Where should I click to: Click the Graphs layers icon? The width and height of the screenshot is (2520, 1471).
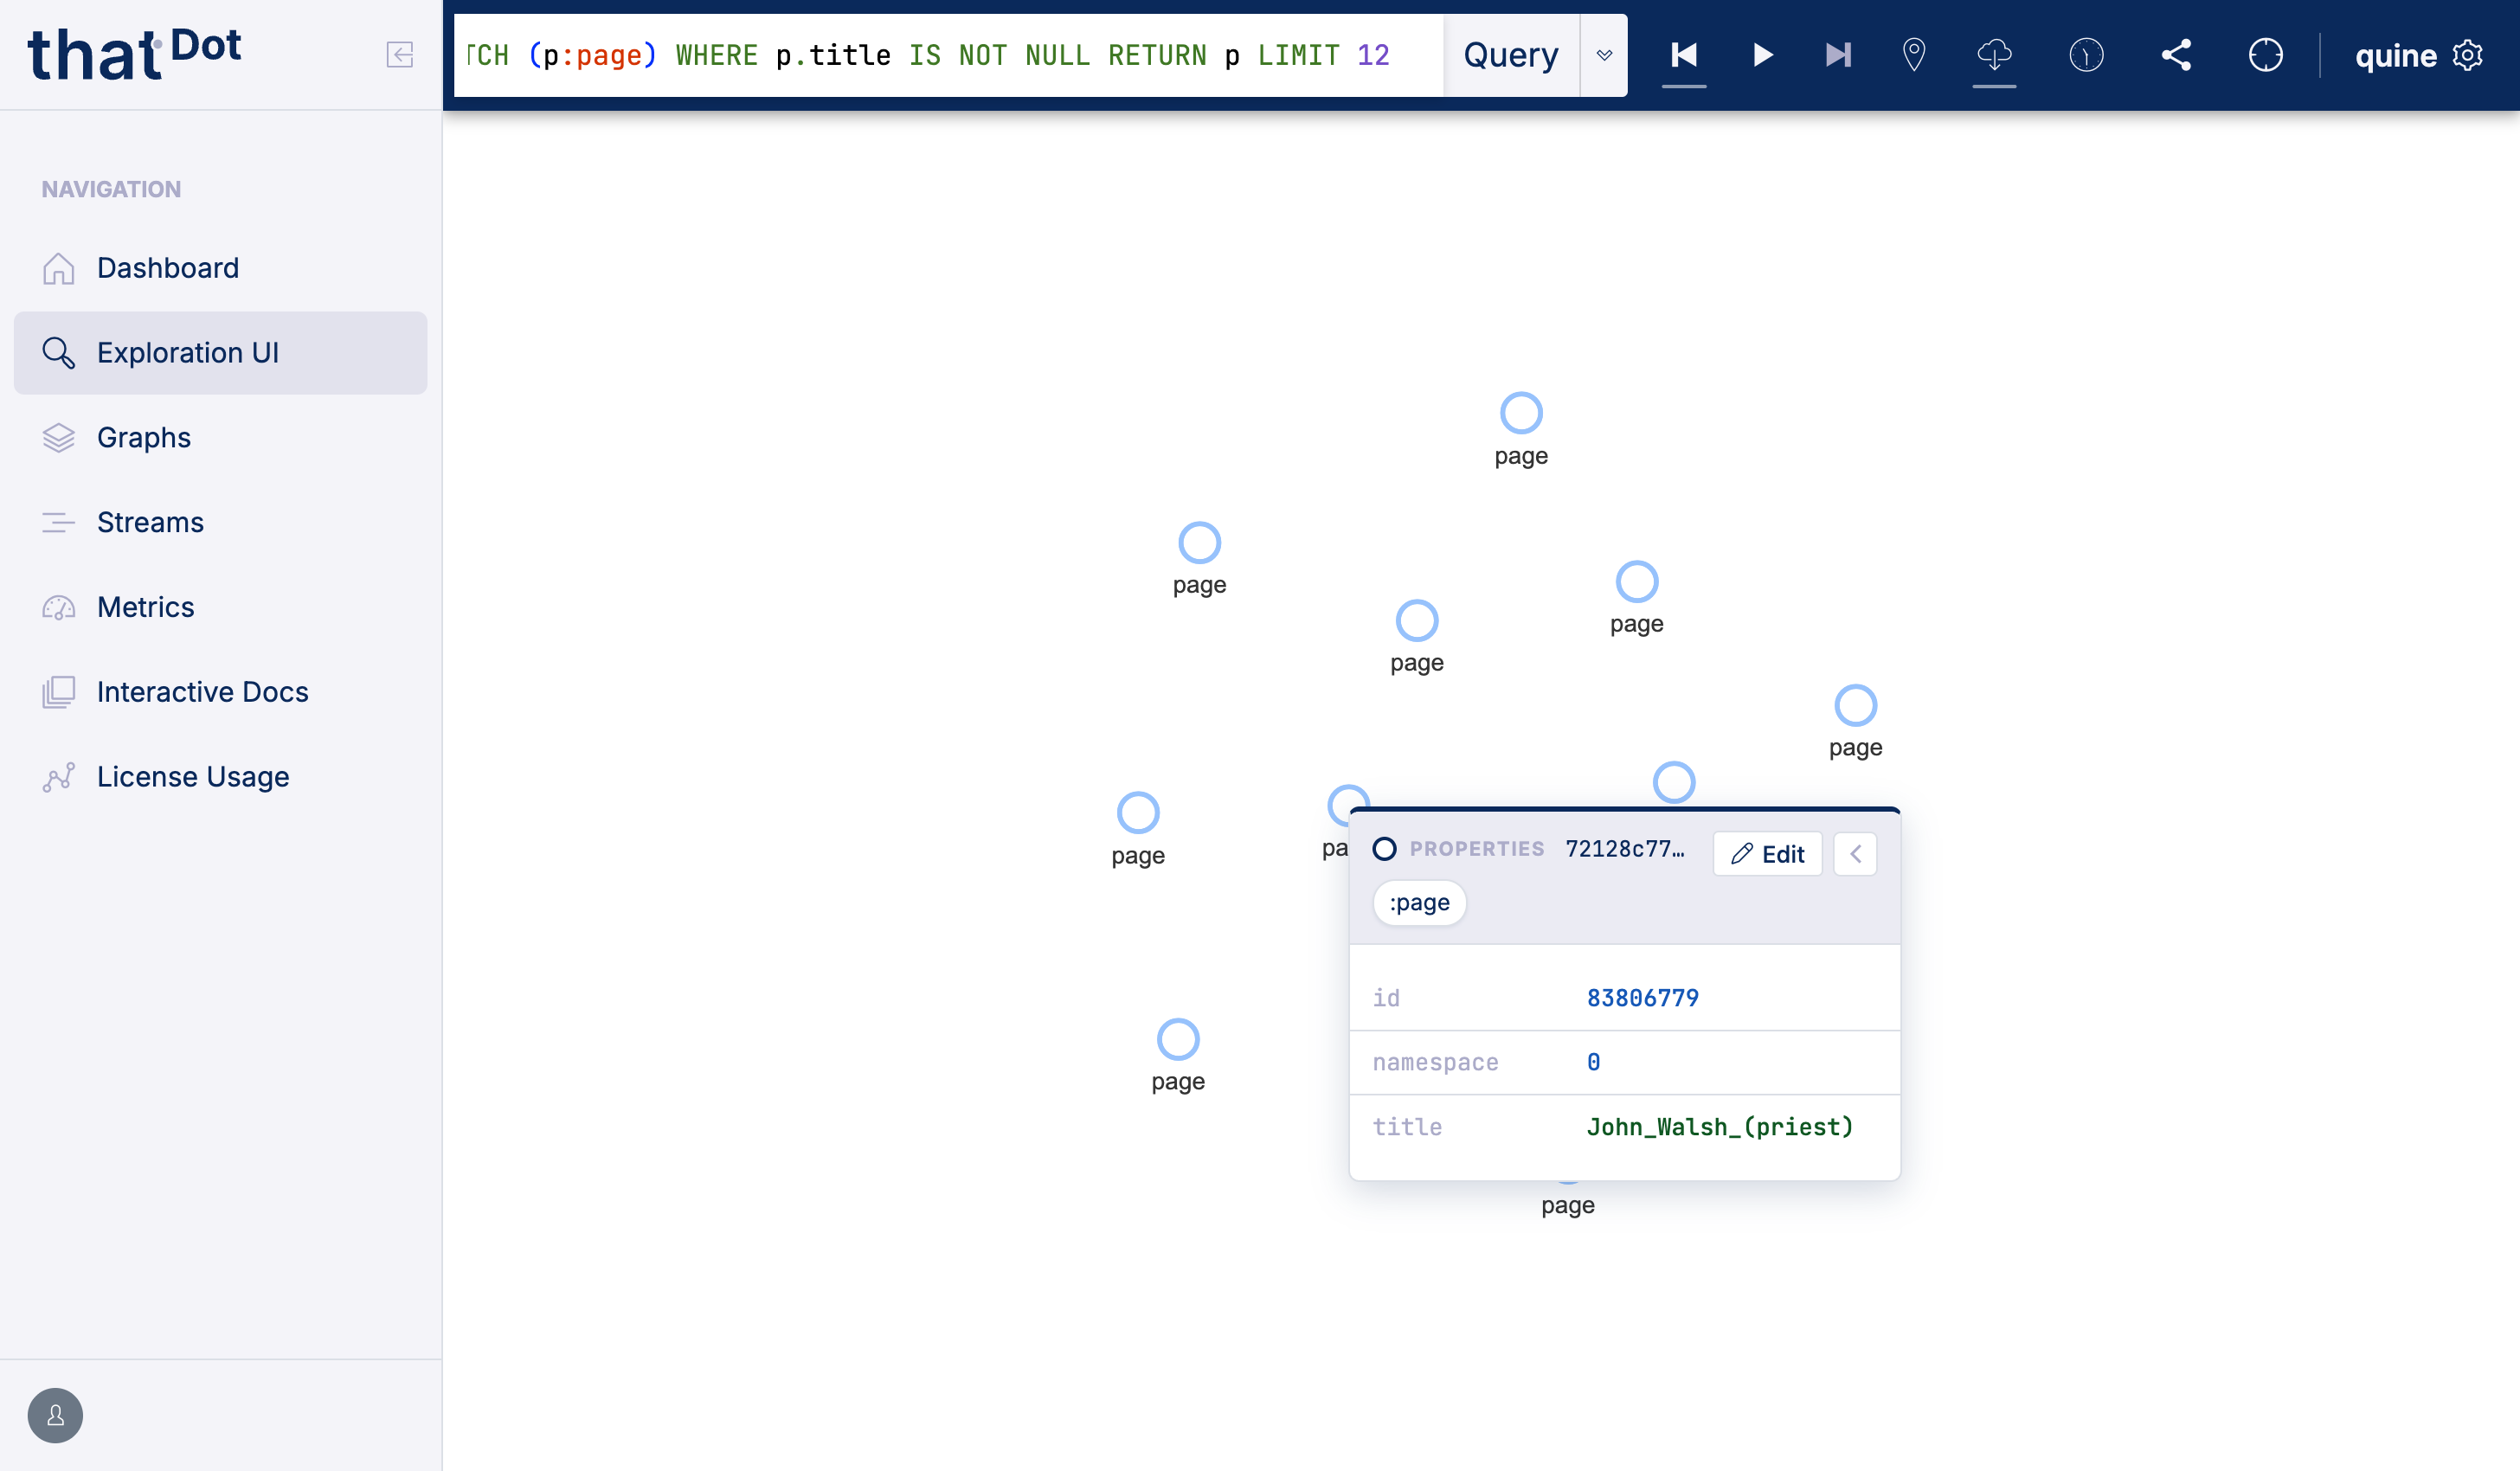tap(59, 438)
